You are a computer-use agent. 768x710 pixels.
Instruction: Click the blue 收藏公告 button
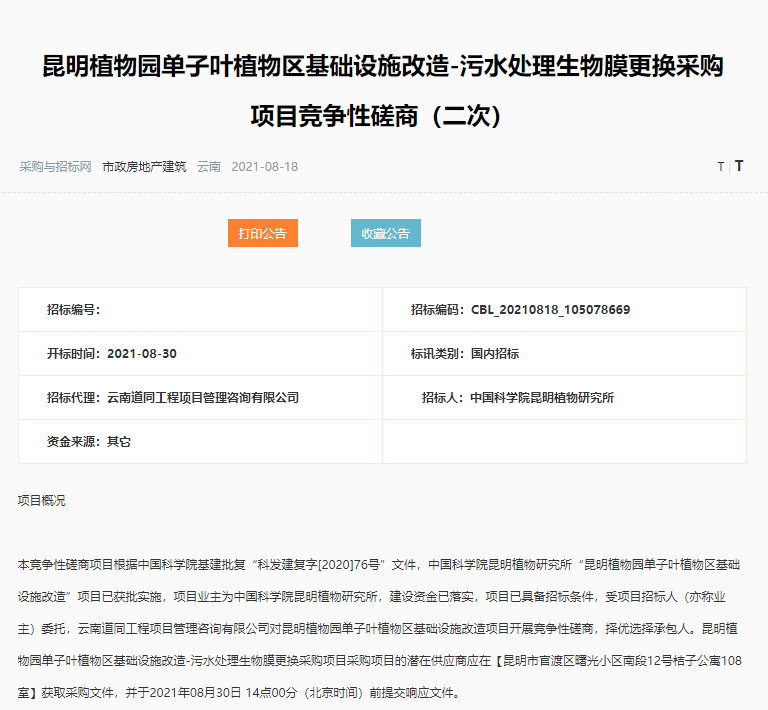[x=385, y=233]
